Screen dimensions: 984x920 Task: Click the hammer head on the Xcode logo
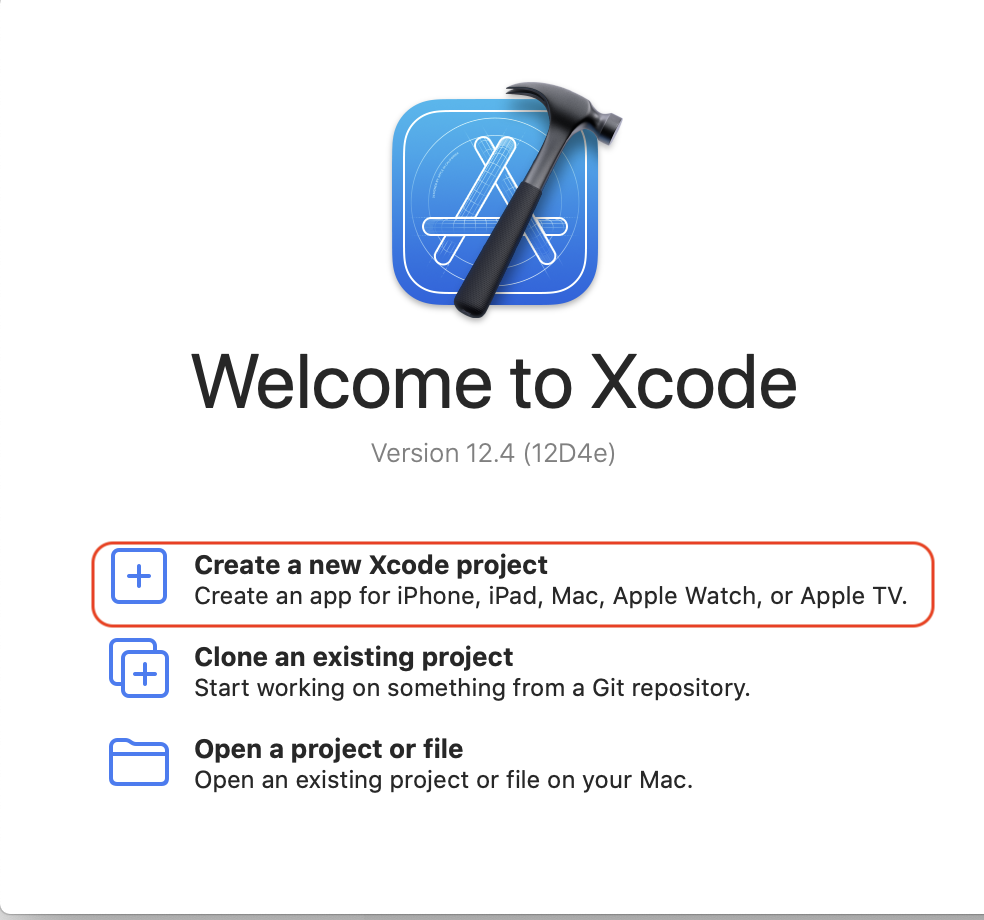tap(565, 113)
